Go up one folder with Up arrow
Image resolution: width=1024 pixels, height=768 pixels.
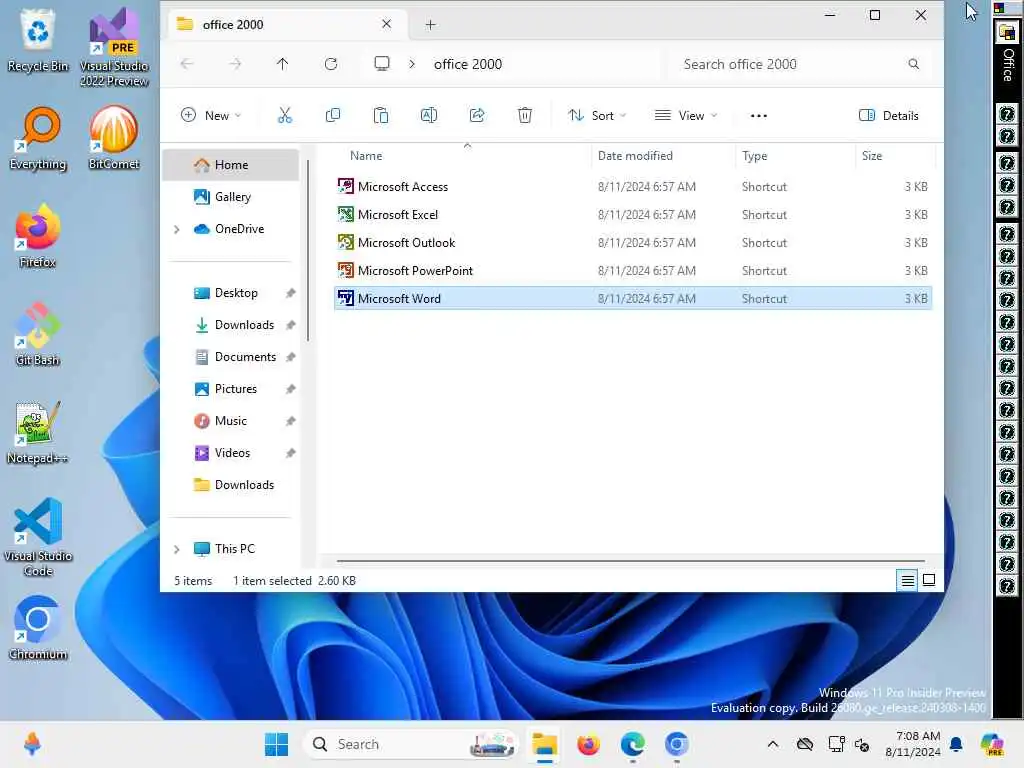tap(282, 64)
